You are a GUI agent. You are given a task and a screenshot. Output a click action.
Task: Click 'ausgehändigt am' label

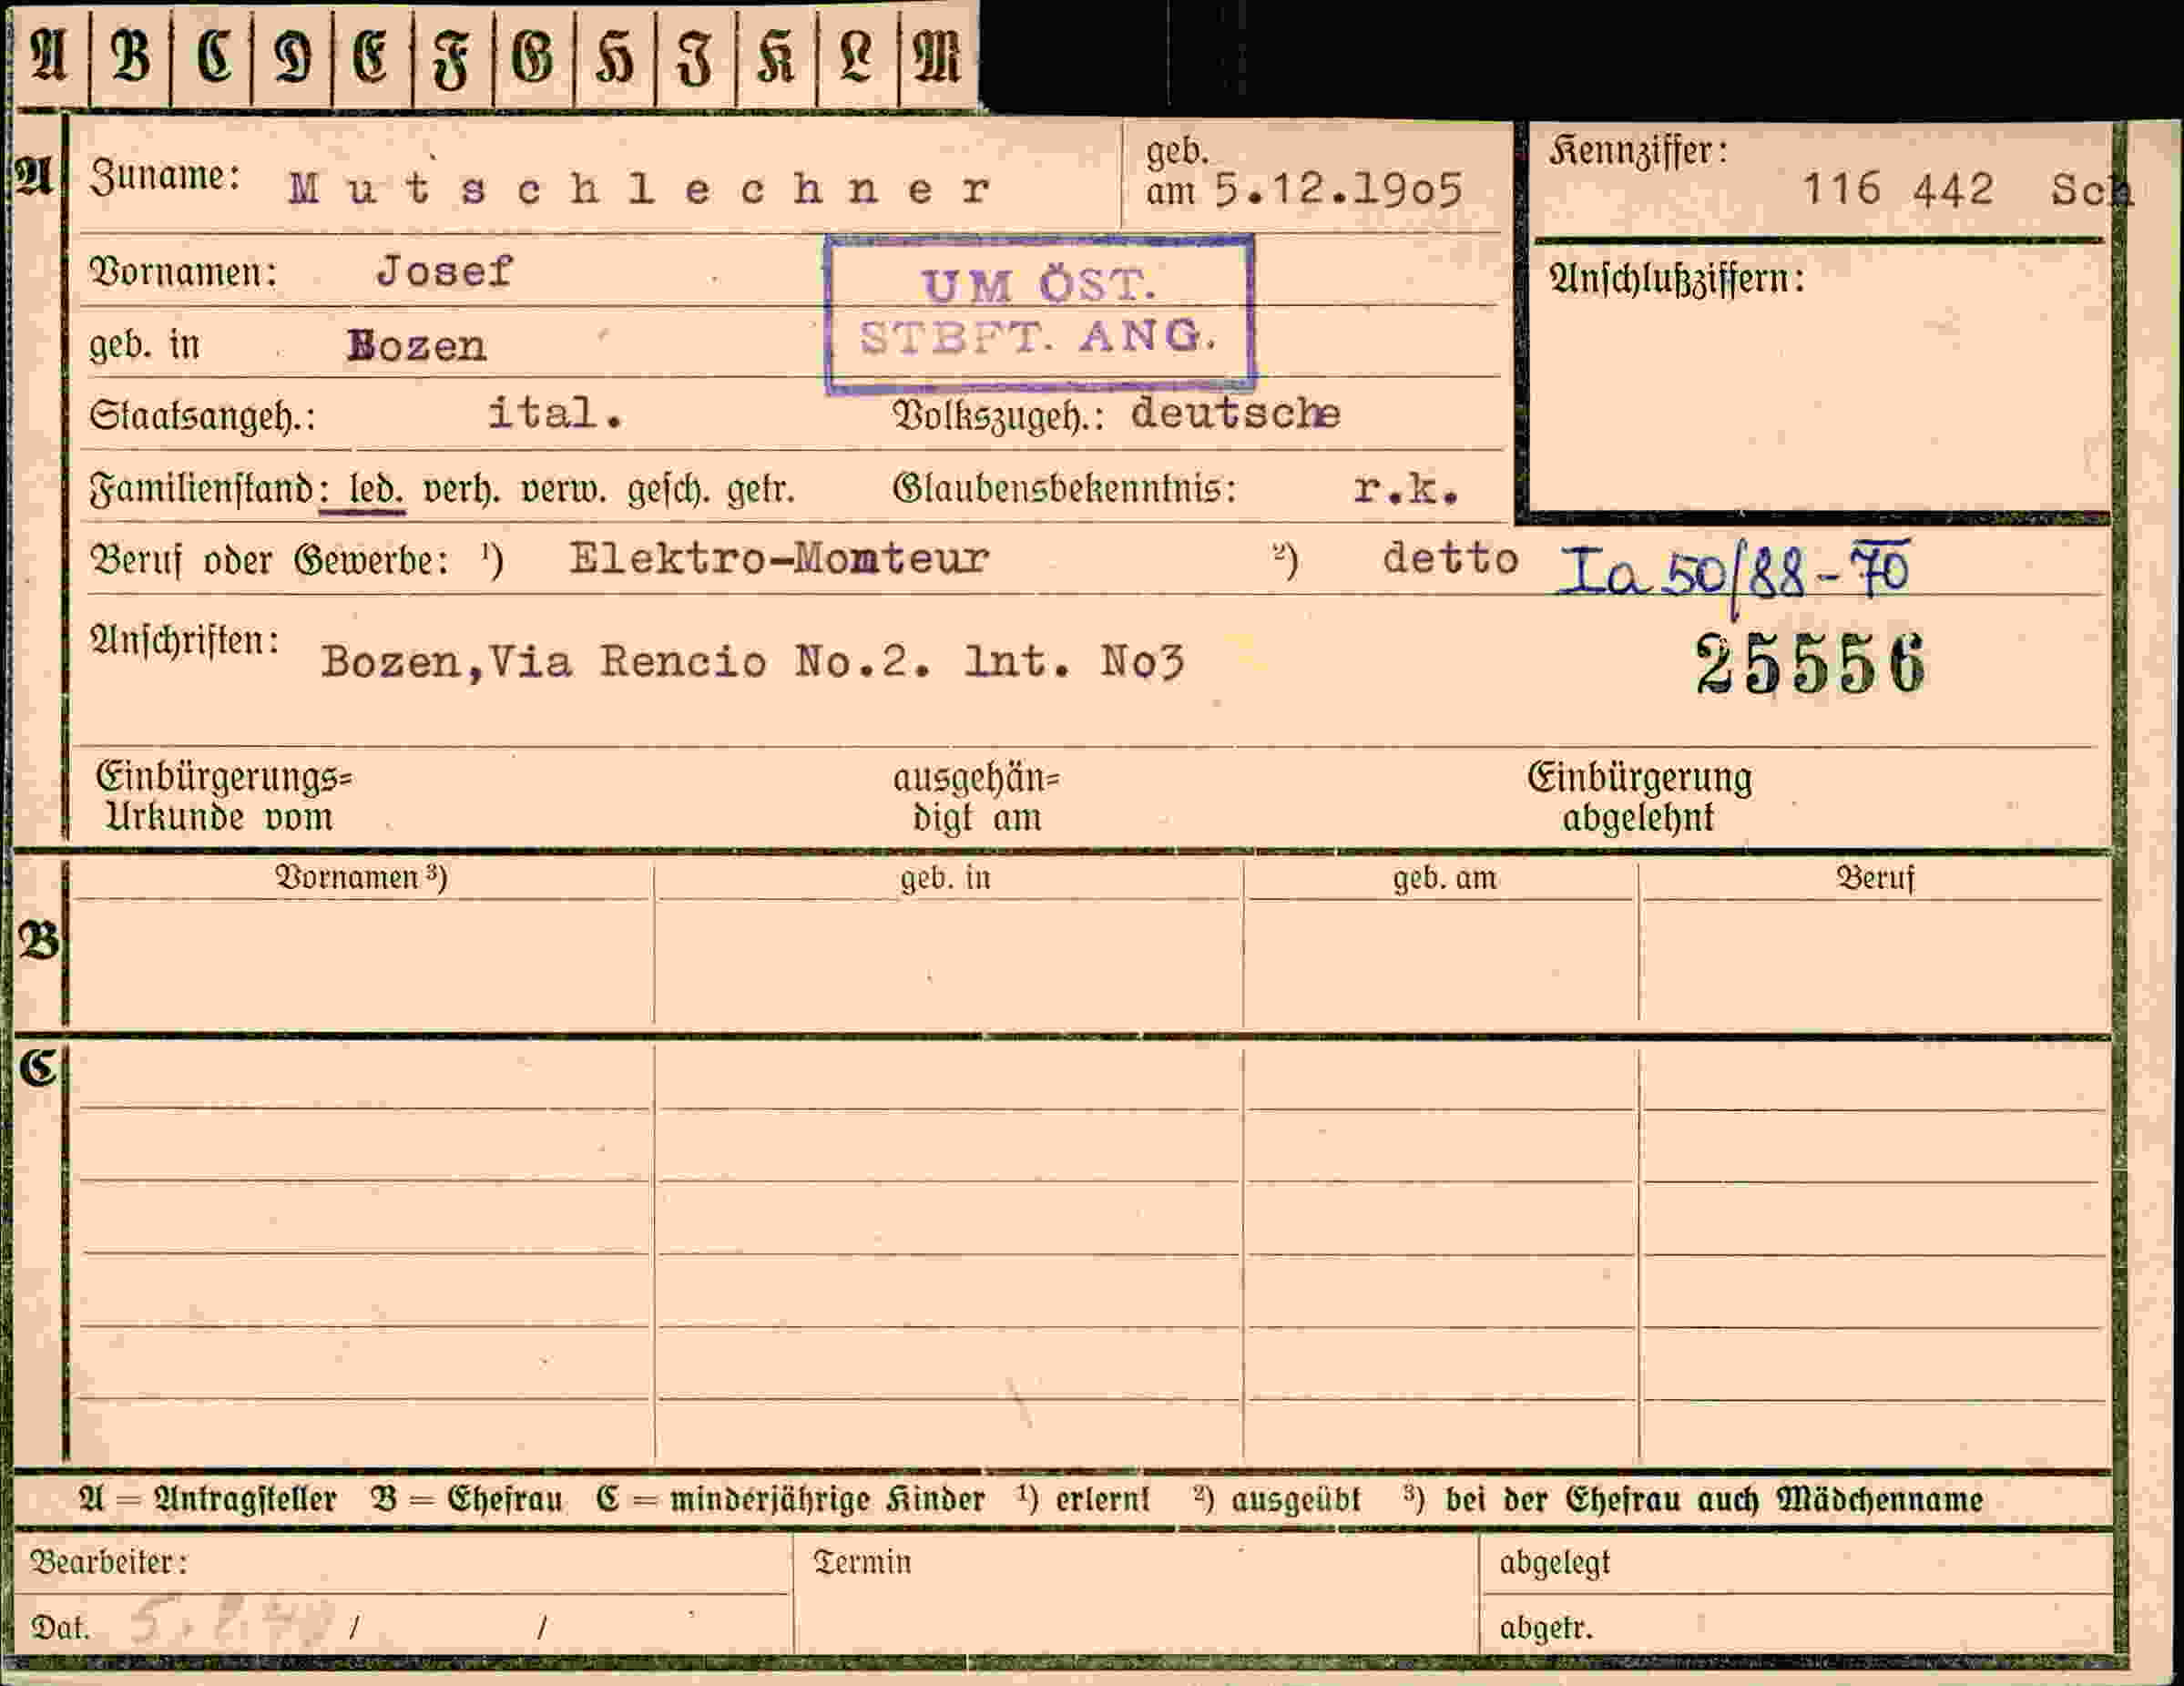976,798
